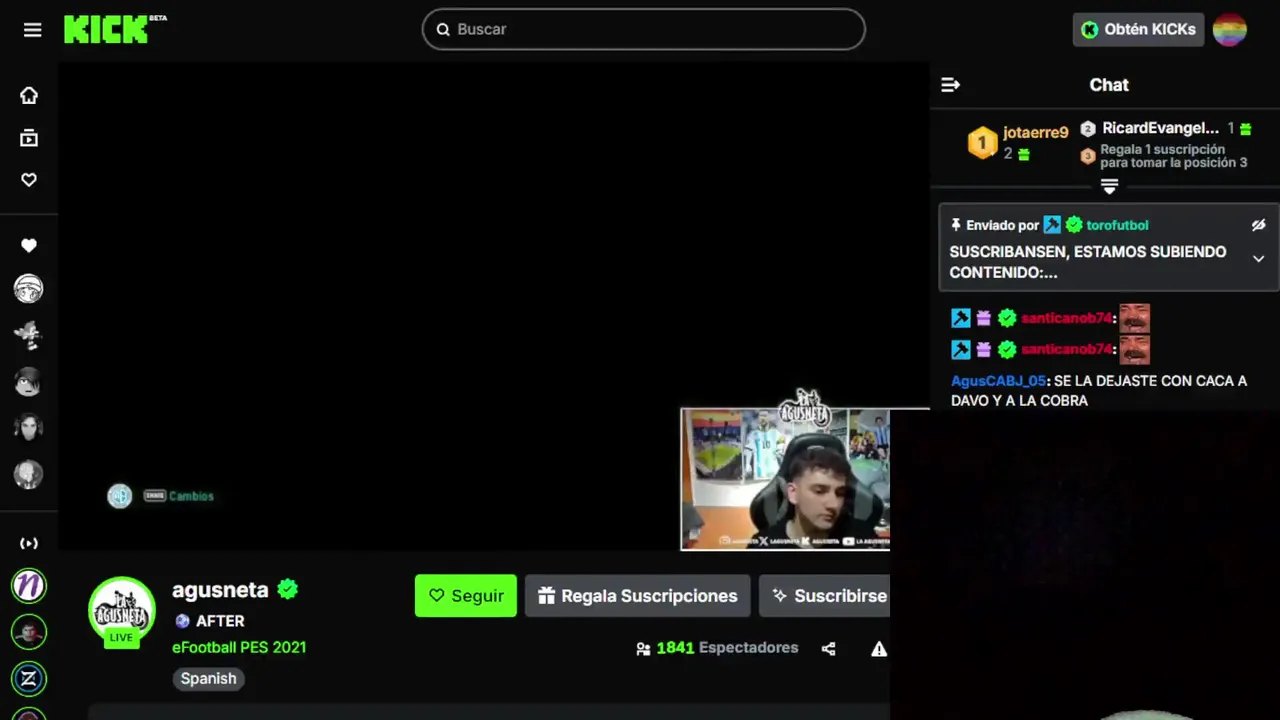The height and width of the screenshot is (720, 1280).
Task: Open Home from sidebar house icon
Action: coord(29,96)
